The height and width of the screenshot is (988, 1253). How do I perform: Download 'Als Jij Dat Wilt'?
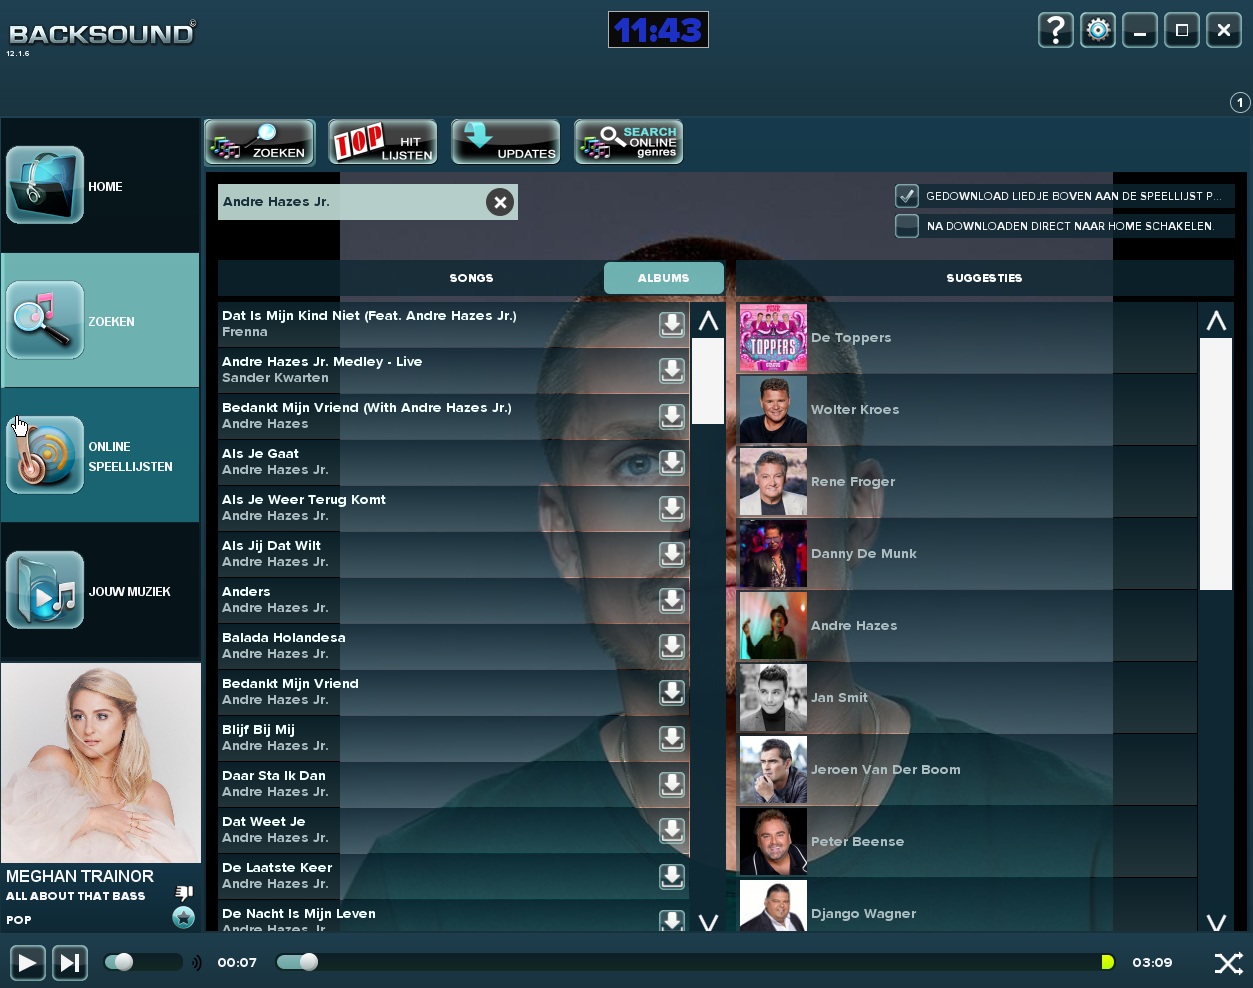pyautogui.click(x=672, y=554)
